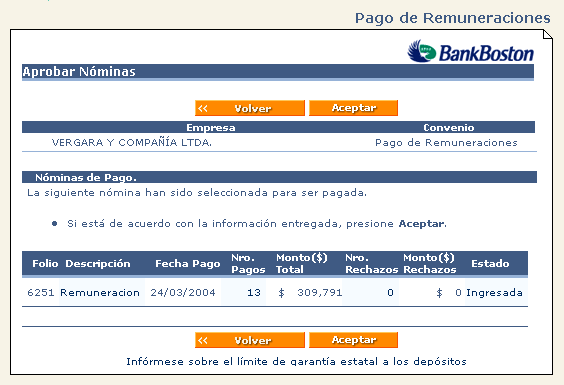Click the Nro. Rechazos column header

click(371, 264)
